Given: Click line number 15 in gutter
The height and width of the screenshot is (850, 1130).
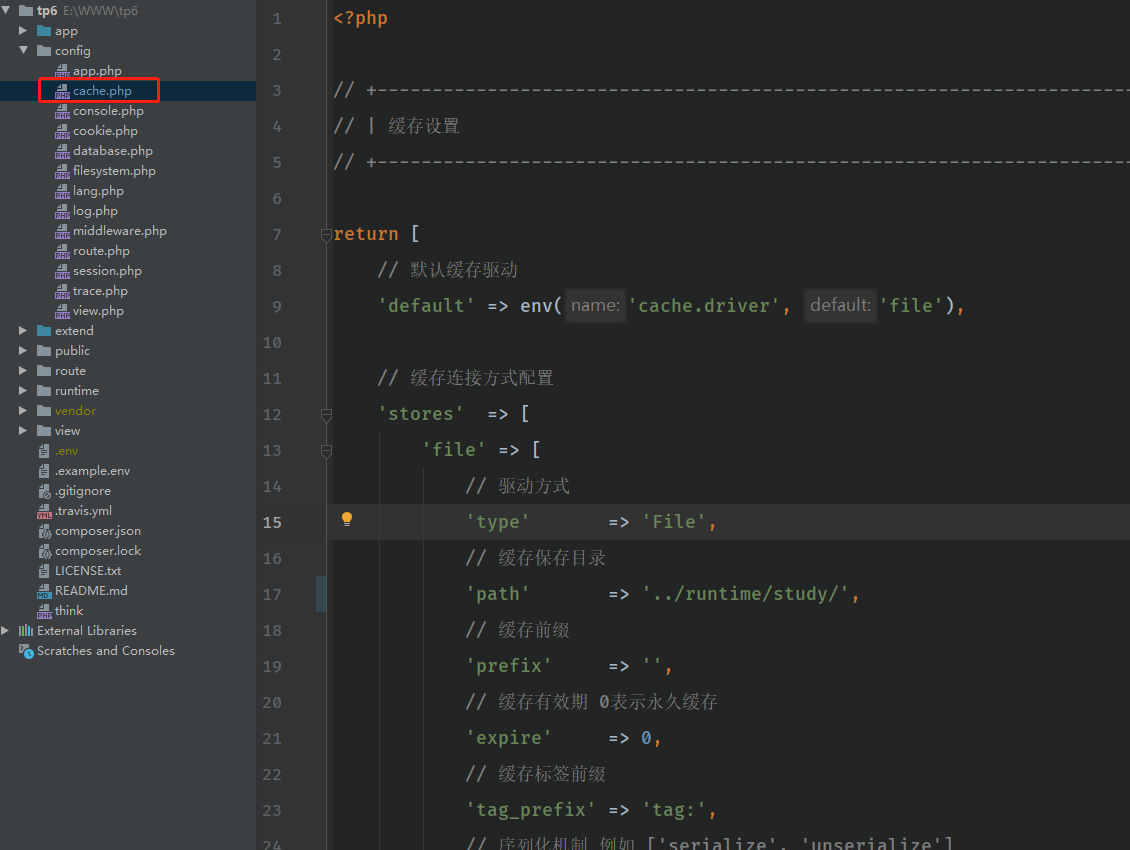Looking at the screenshot, I should pyautogui.click(x=272, y=522).
